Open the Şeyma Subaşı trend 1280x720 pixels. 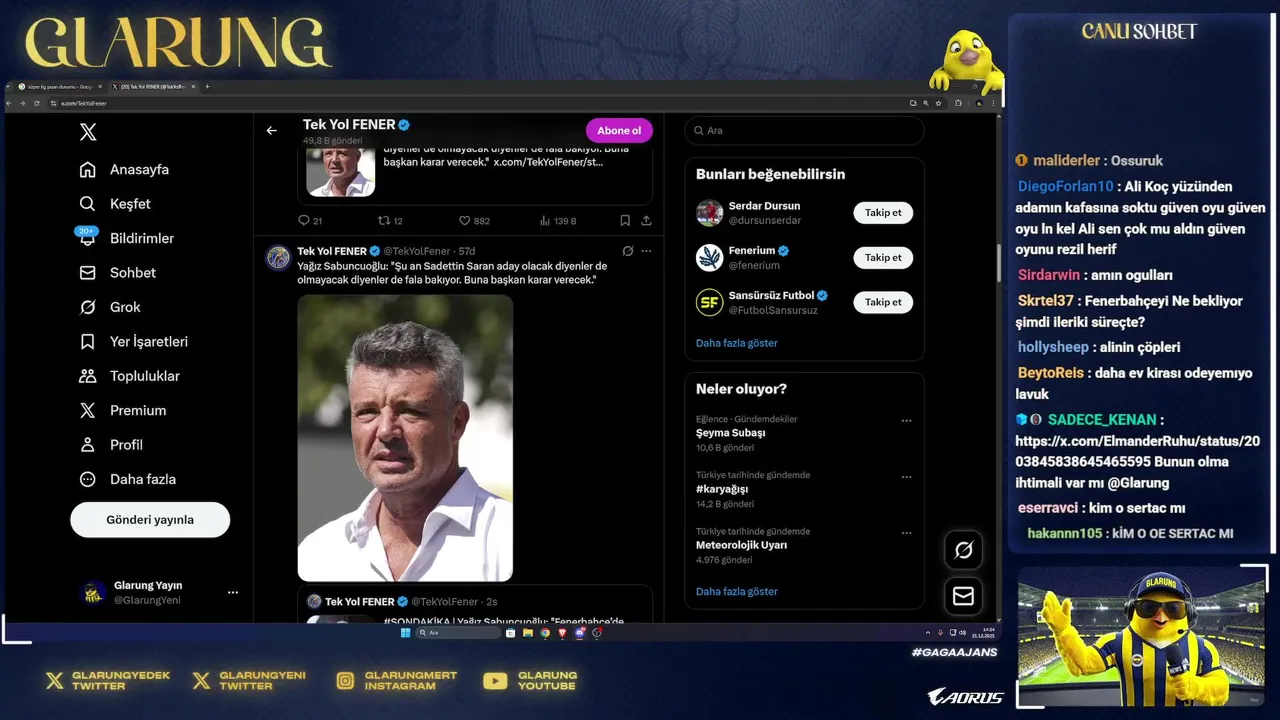point(731,433)
